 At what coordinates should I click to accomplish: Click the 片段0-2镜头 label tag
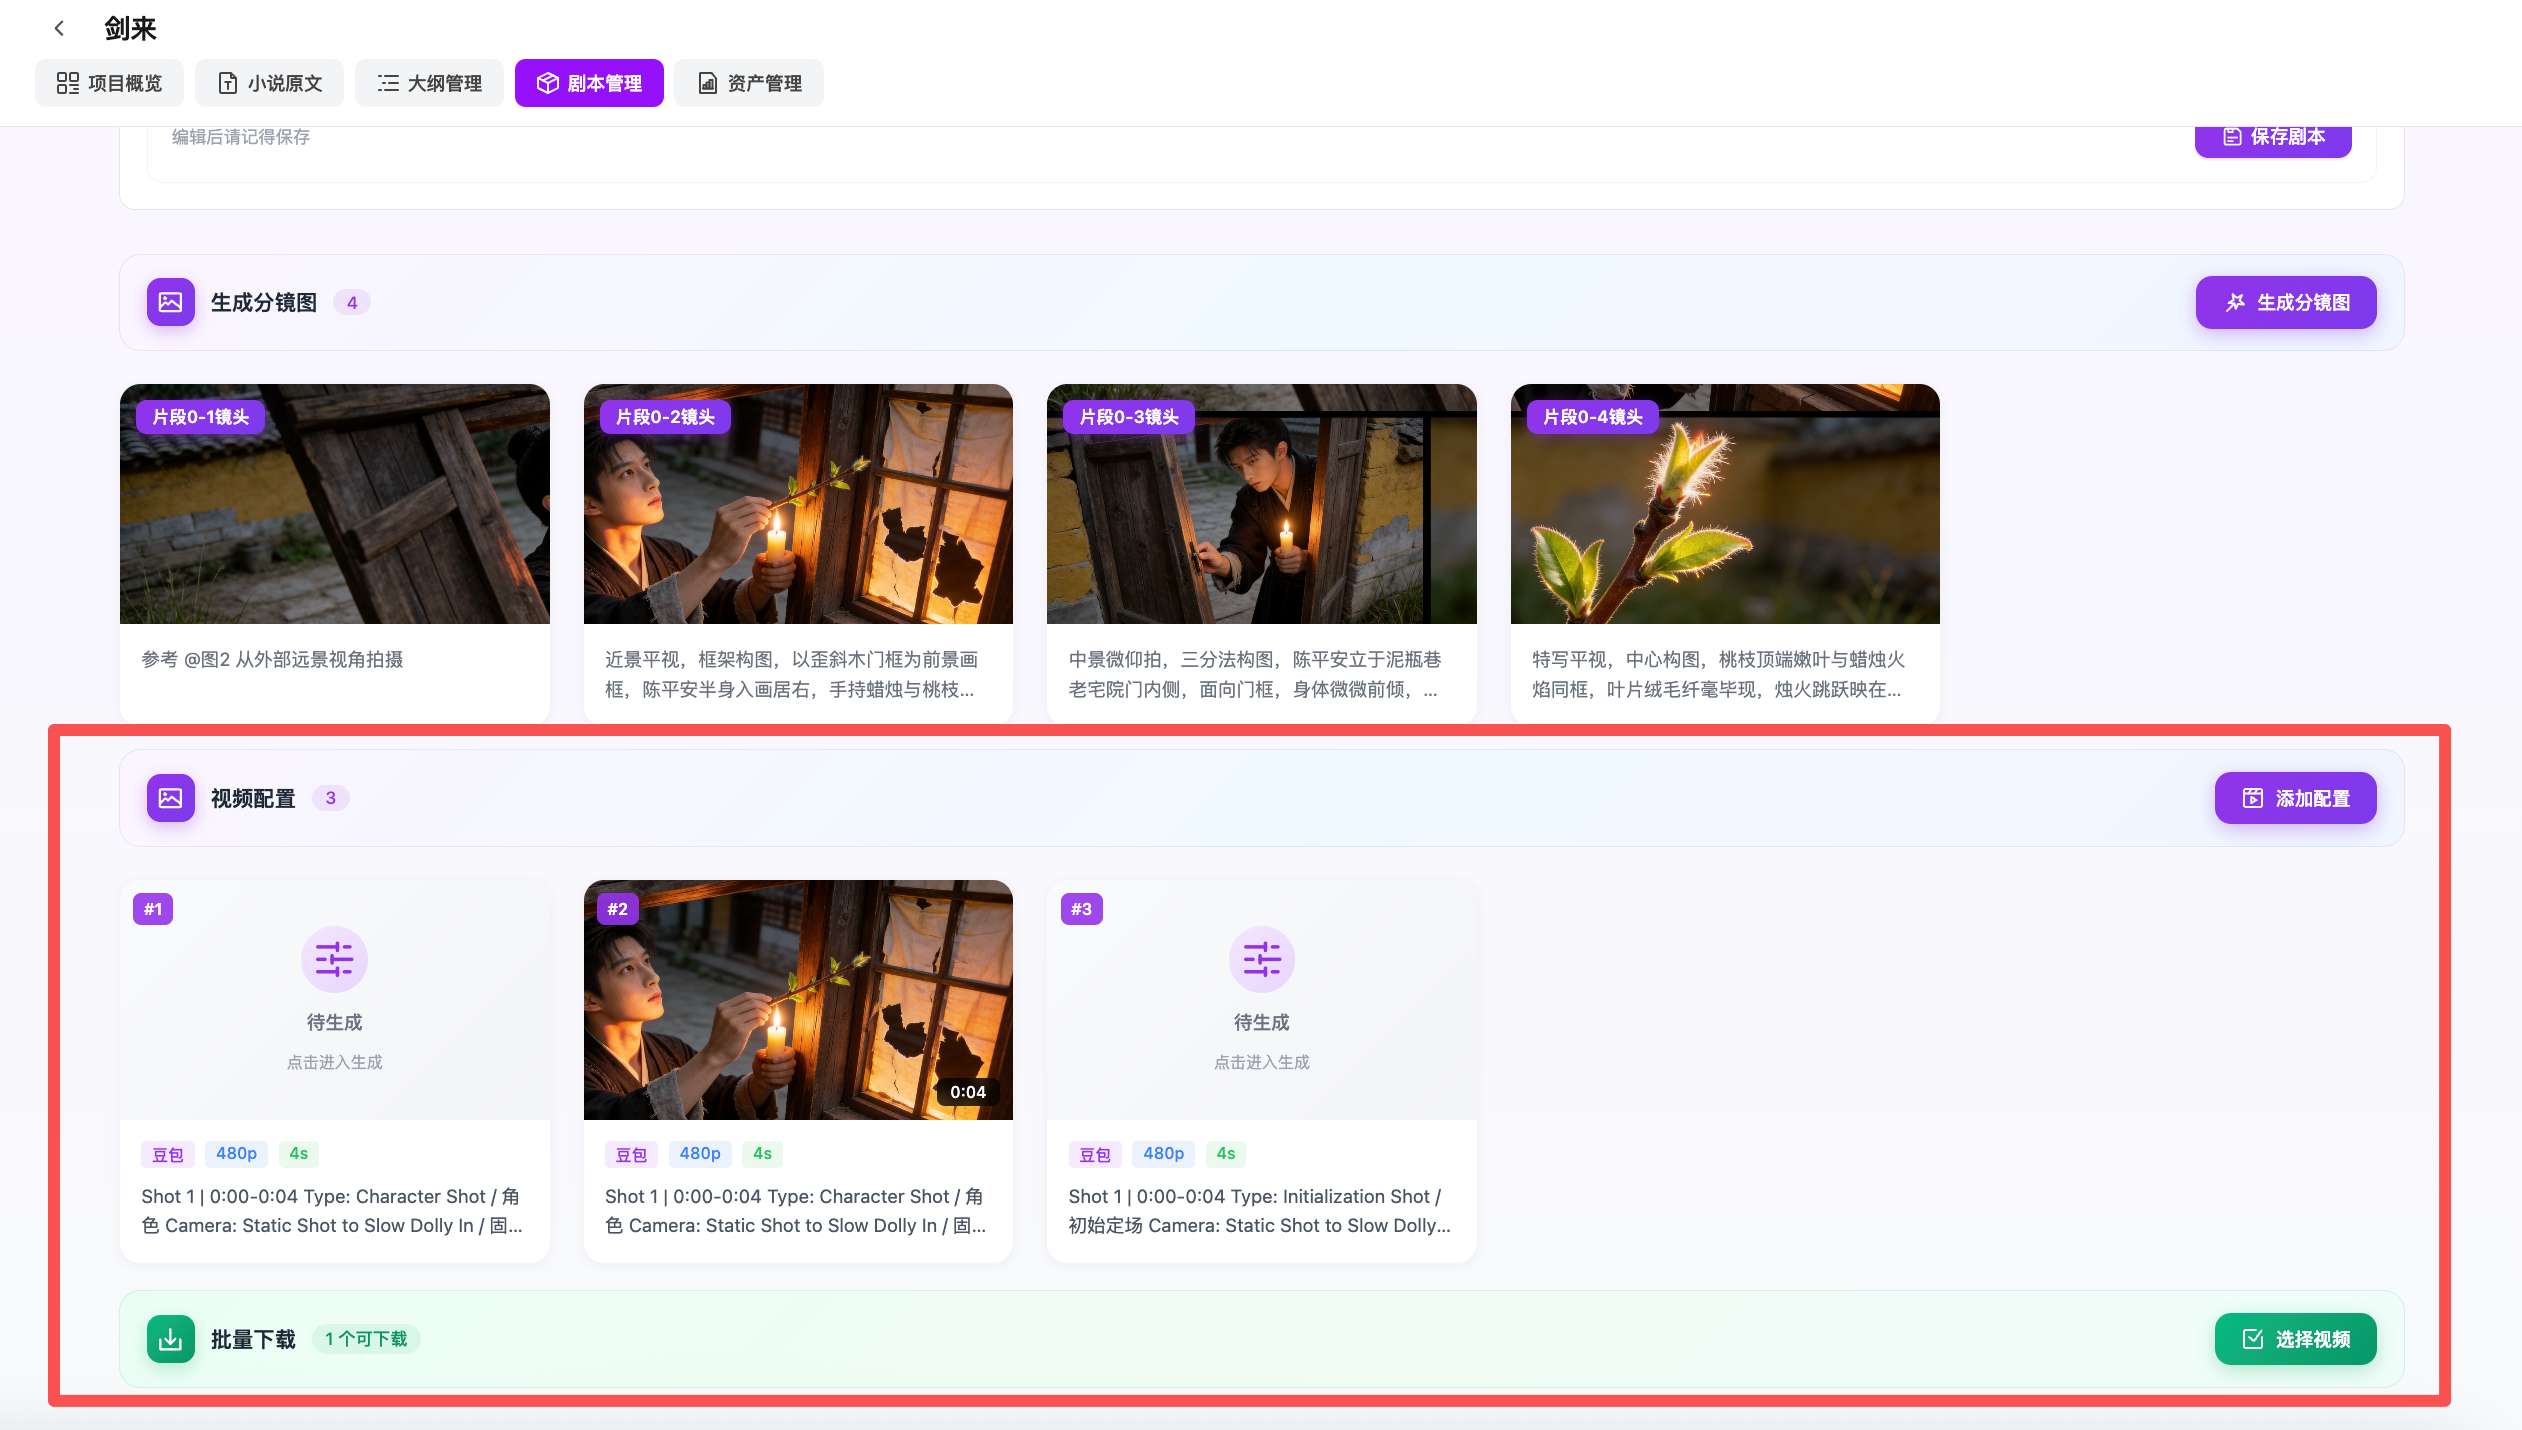665,417
